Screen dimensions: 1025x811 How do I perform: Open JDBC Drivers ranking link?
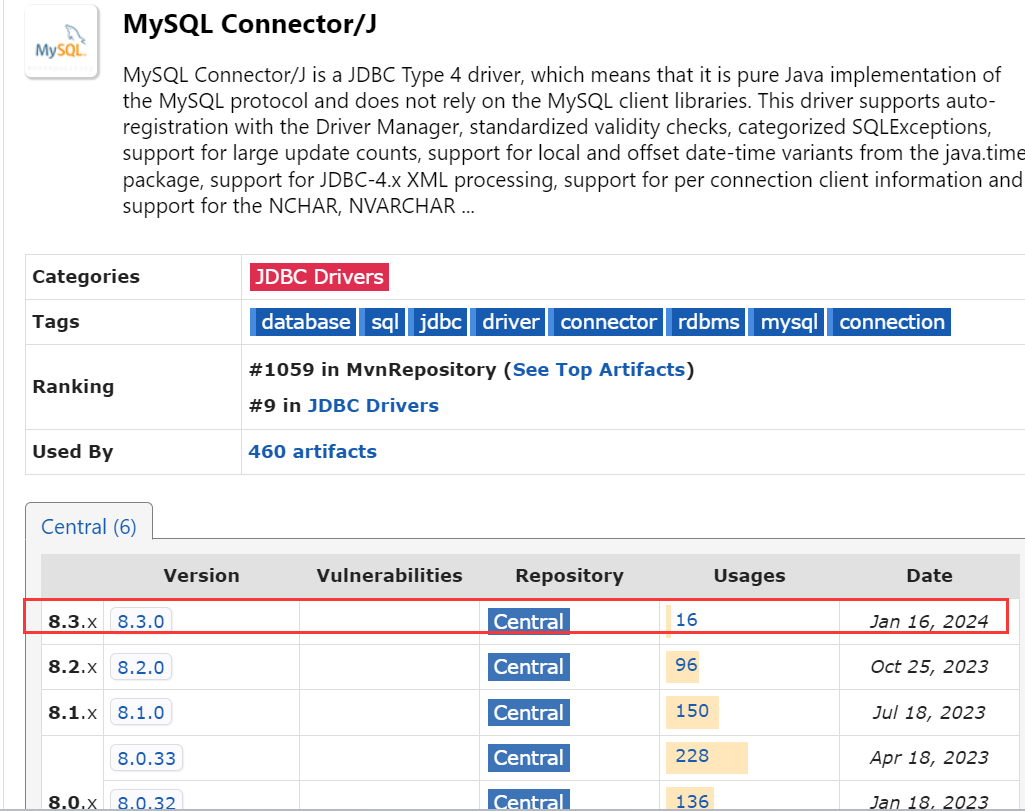tap(373, 406)
